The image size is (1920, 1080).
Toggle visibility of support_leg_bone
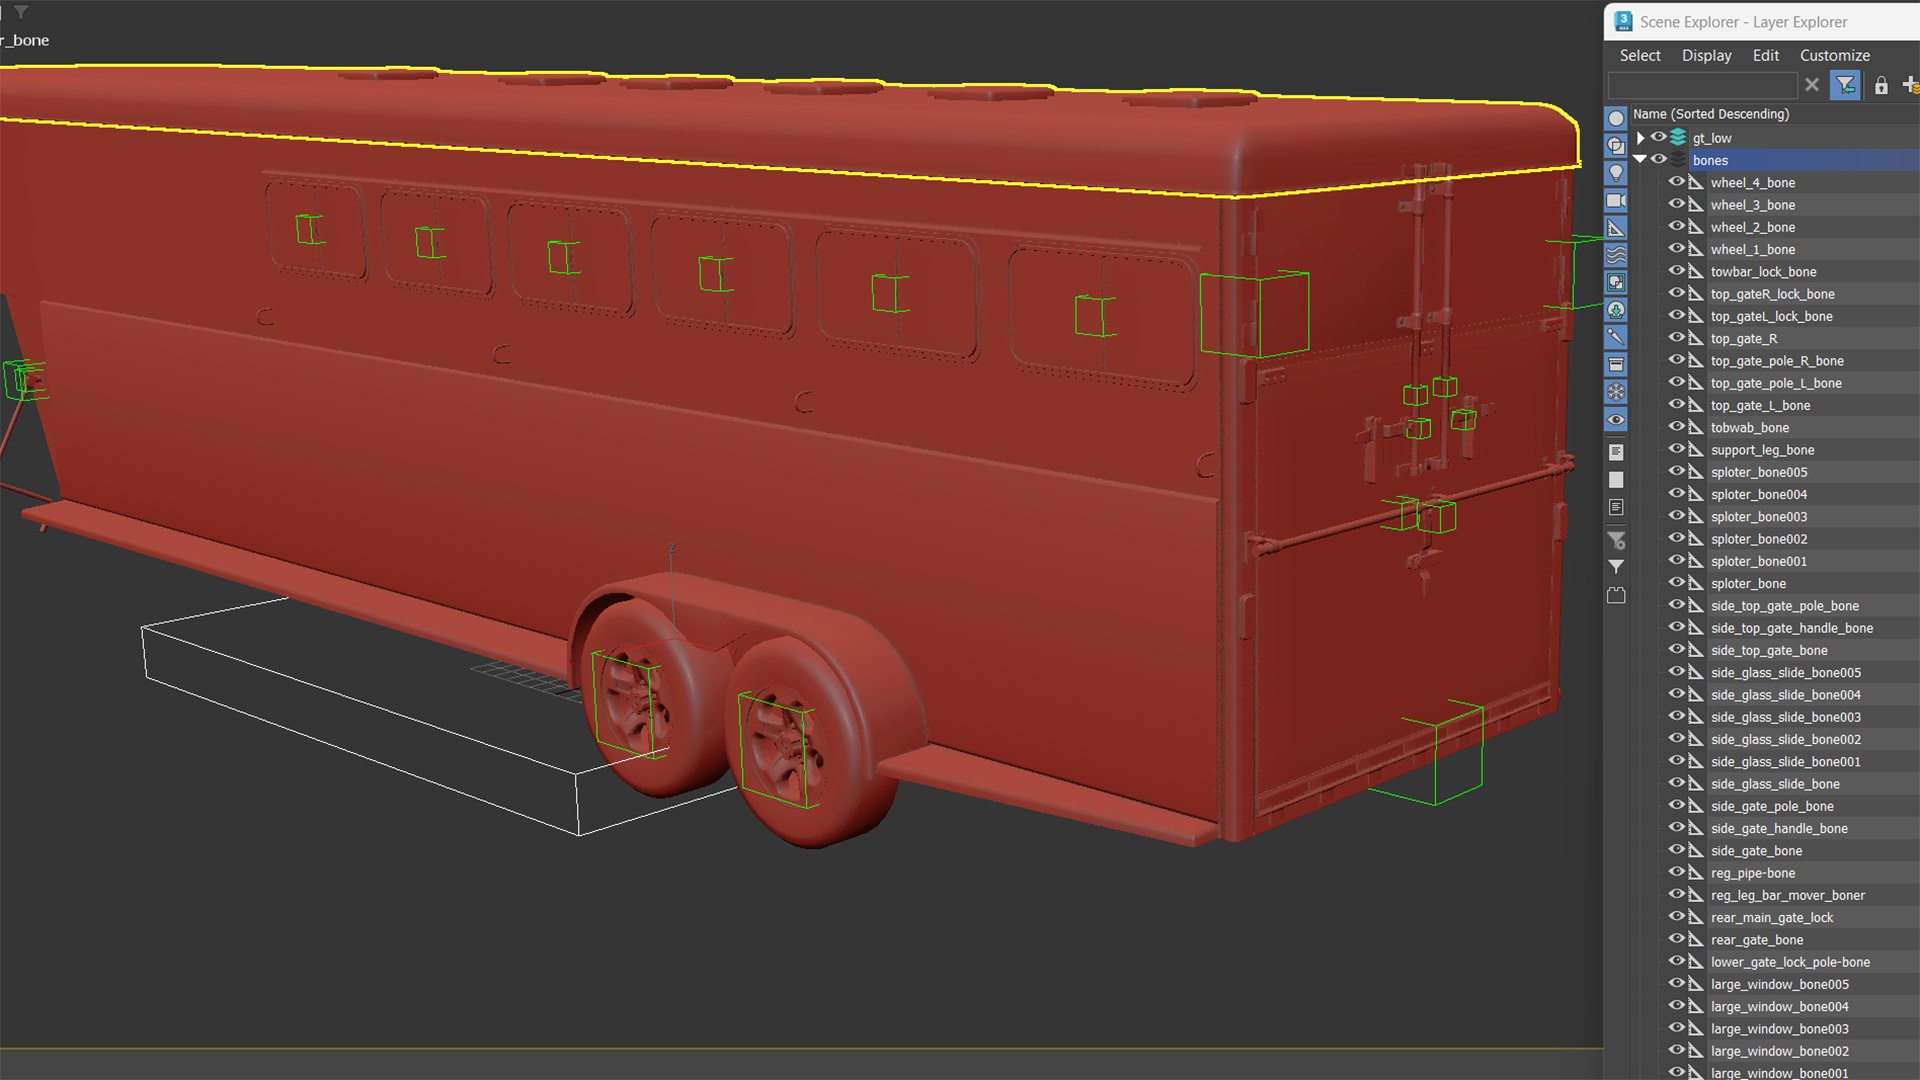(1676, 449)
